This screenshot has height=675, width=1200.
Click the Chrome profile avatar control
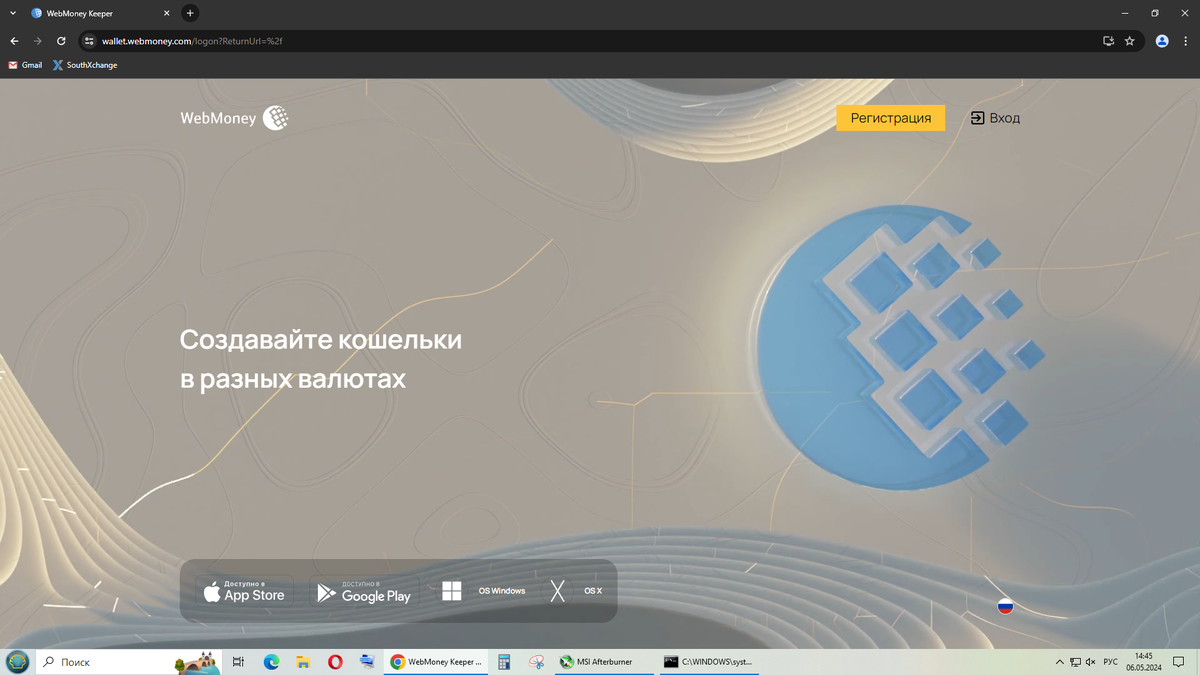1161,41
